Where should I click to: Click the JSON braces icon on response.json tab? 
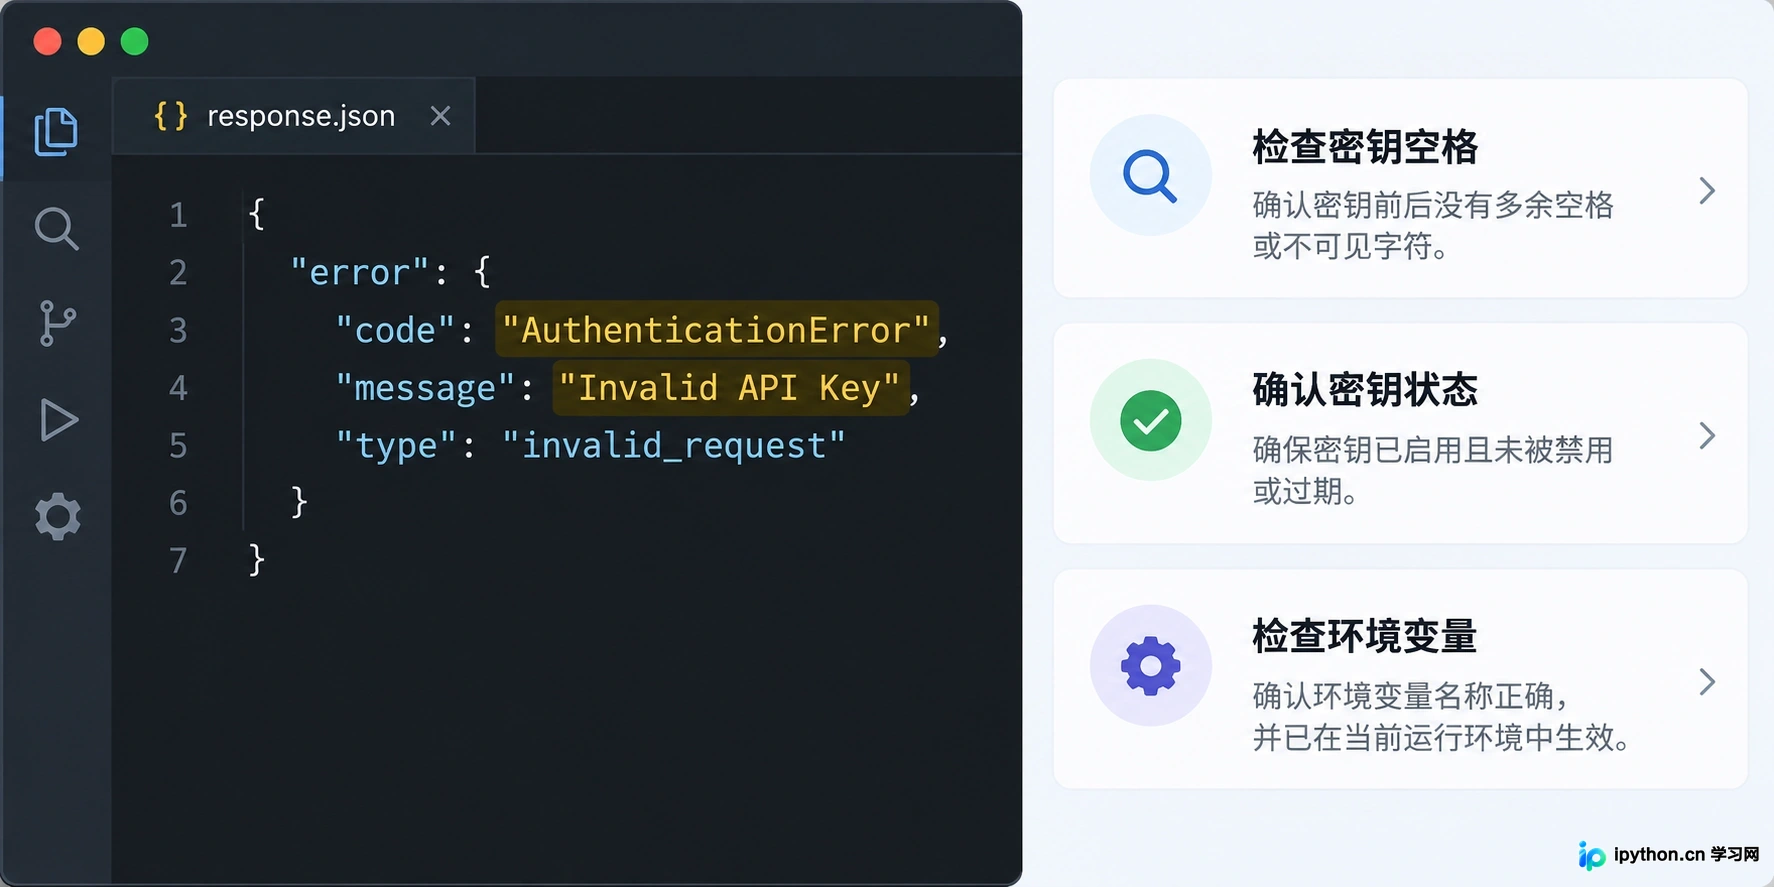(171, 116)
